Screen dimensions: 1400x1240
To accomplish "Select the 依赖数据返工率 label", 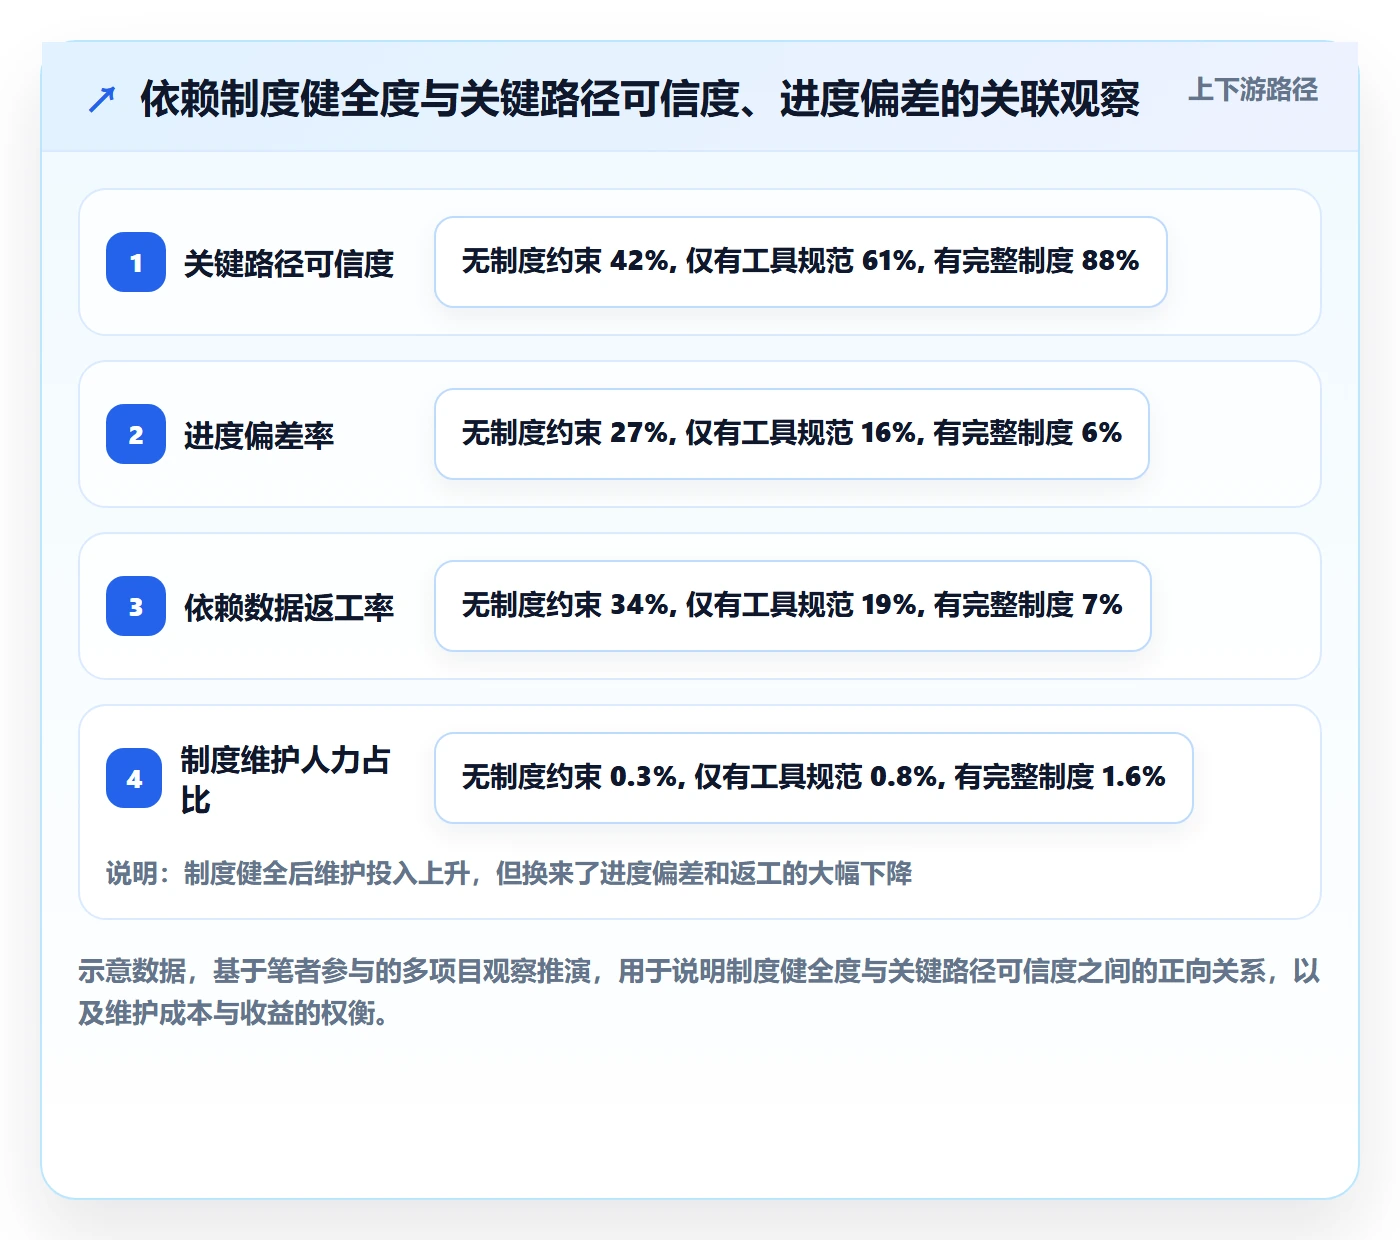I will (x=289, y=608).
